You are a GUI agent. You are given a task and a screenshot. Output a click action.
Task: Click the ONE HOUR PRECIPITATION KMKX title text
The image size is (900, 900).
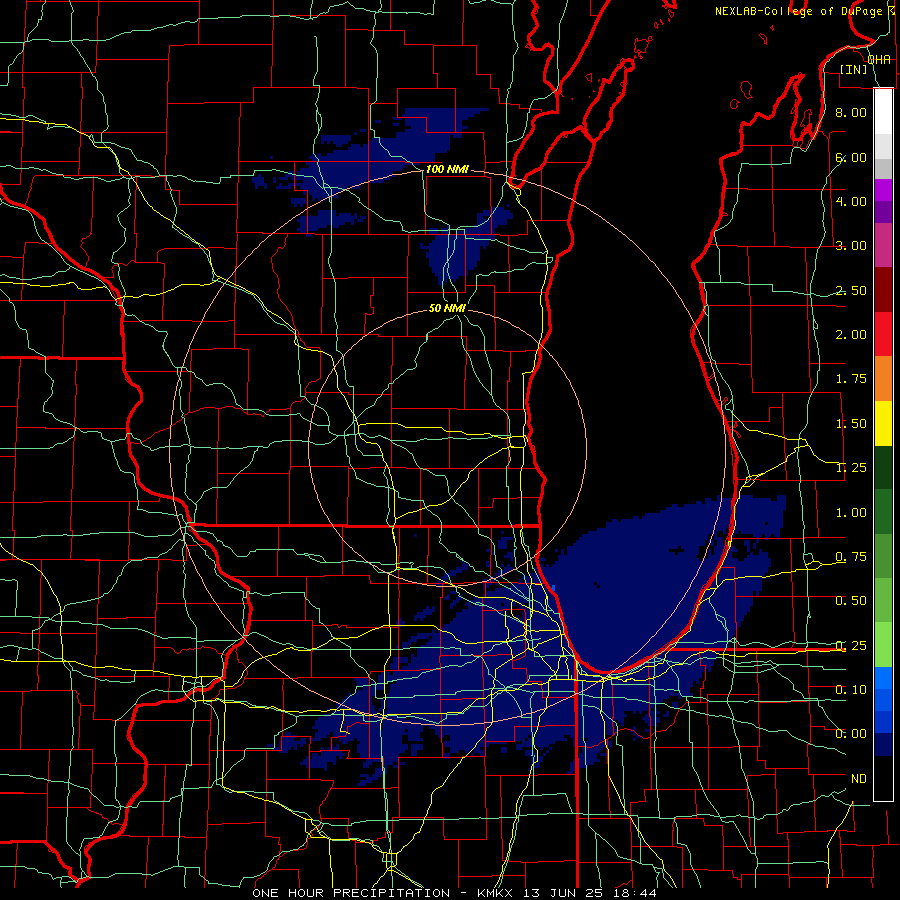pyautogui.click(x=454, y=893)
